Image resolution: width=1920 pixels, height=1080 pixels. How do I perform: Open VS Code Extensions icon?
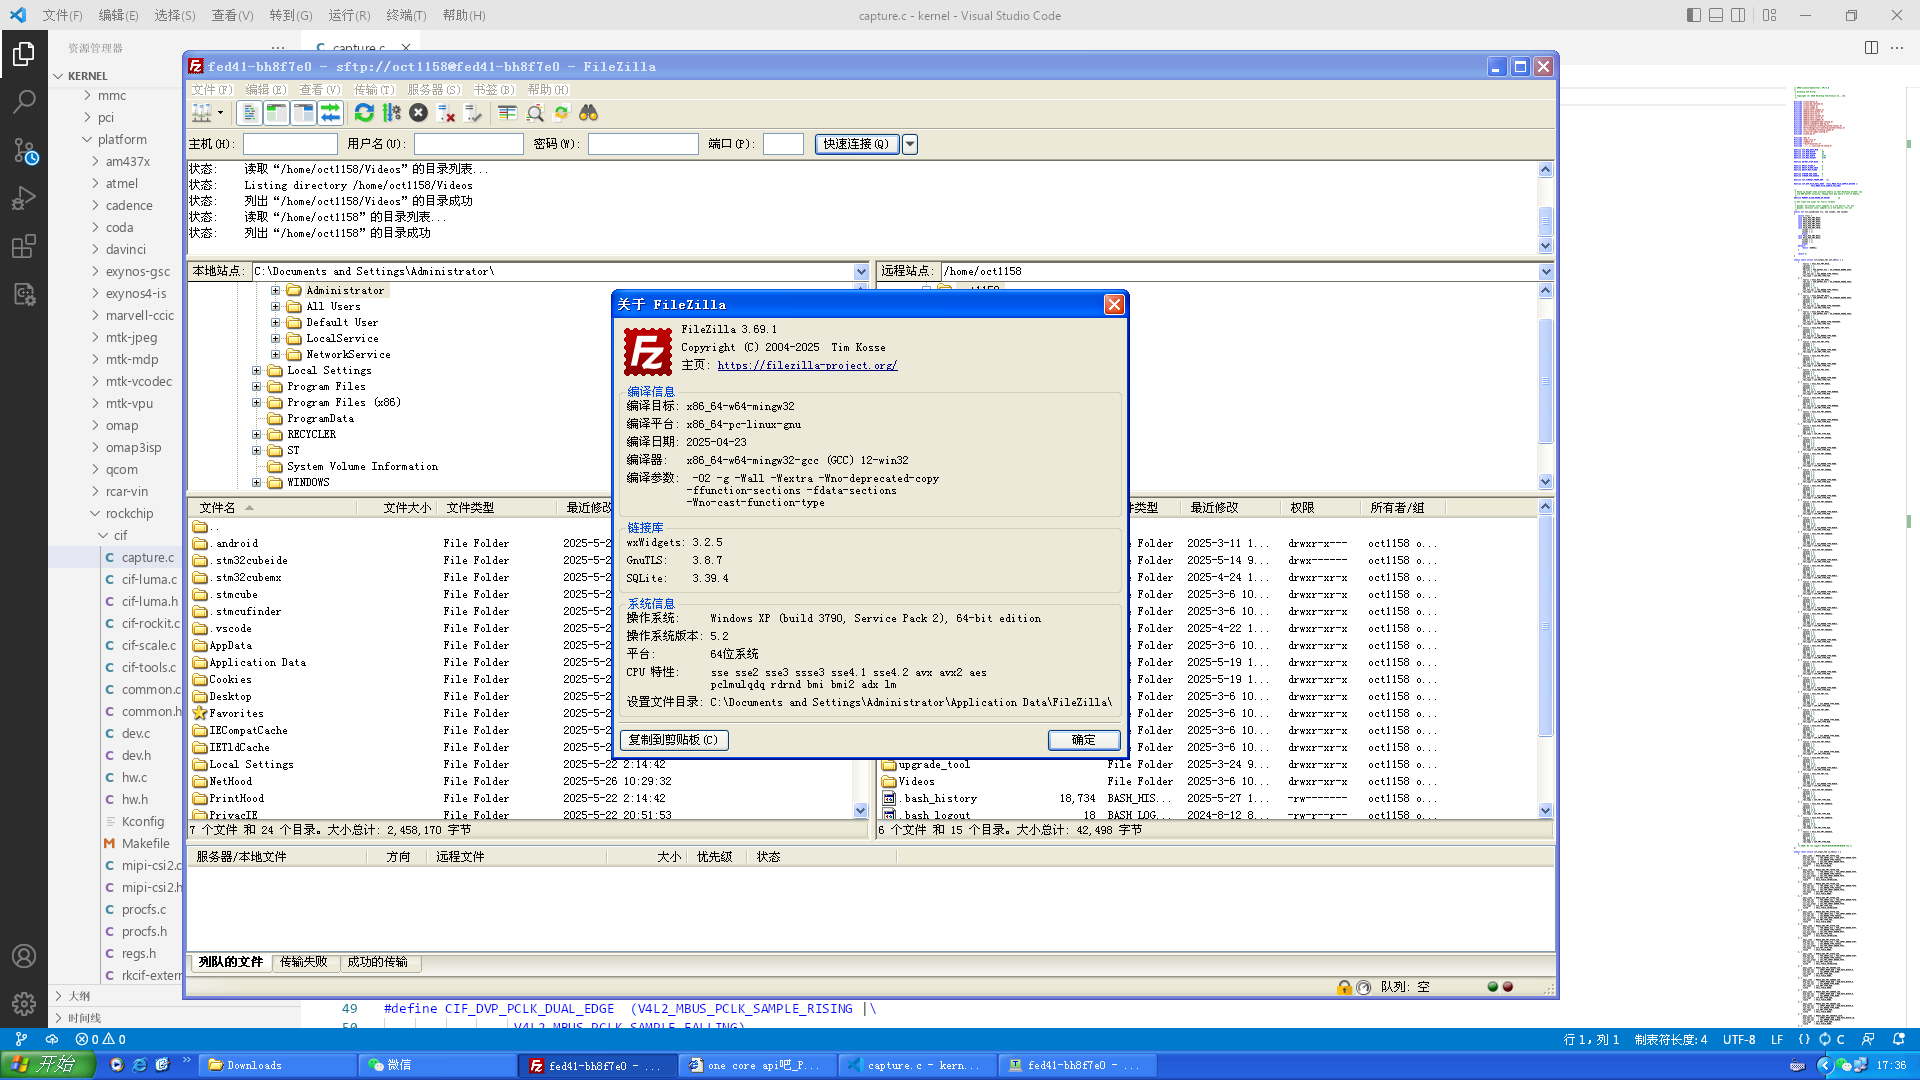coord(24,246)
